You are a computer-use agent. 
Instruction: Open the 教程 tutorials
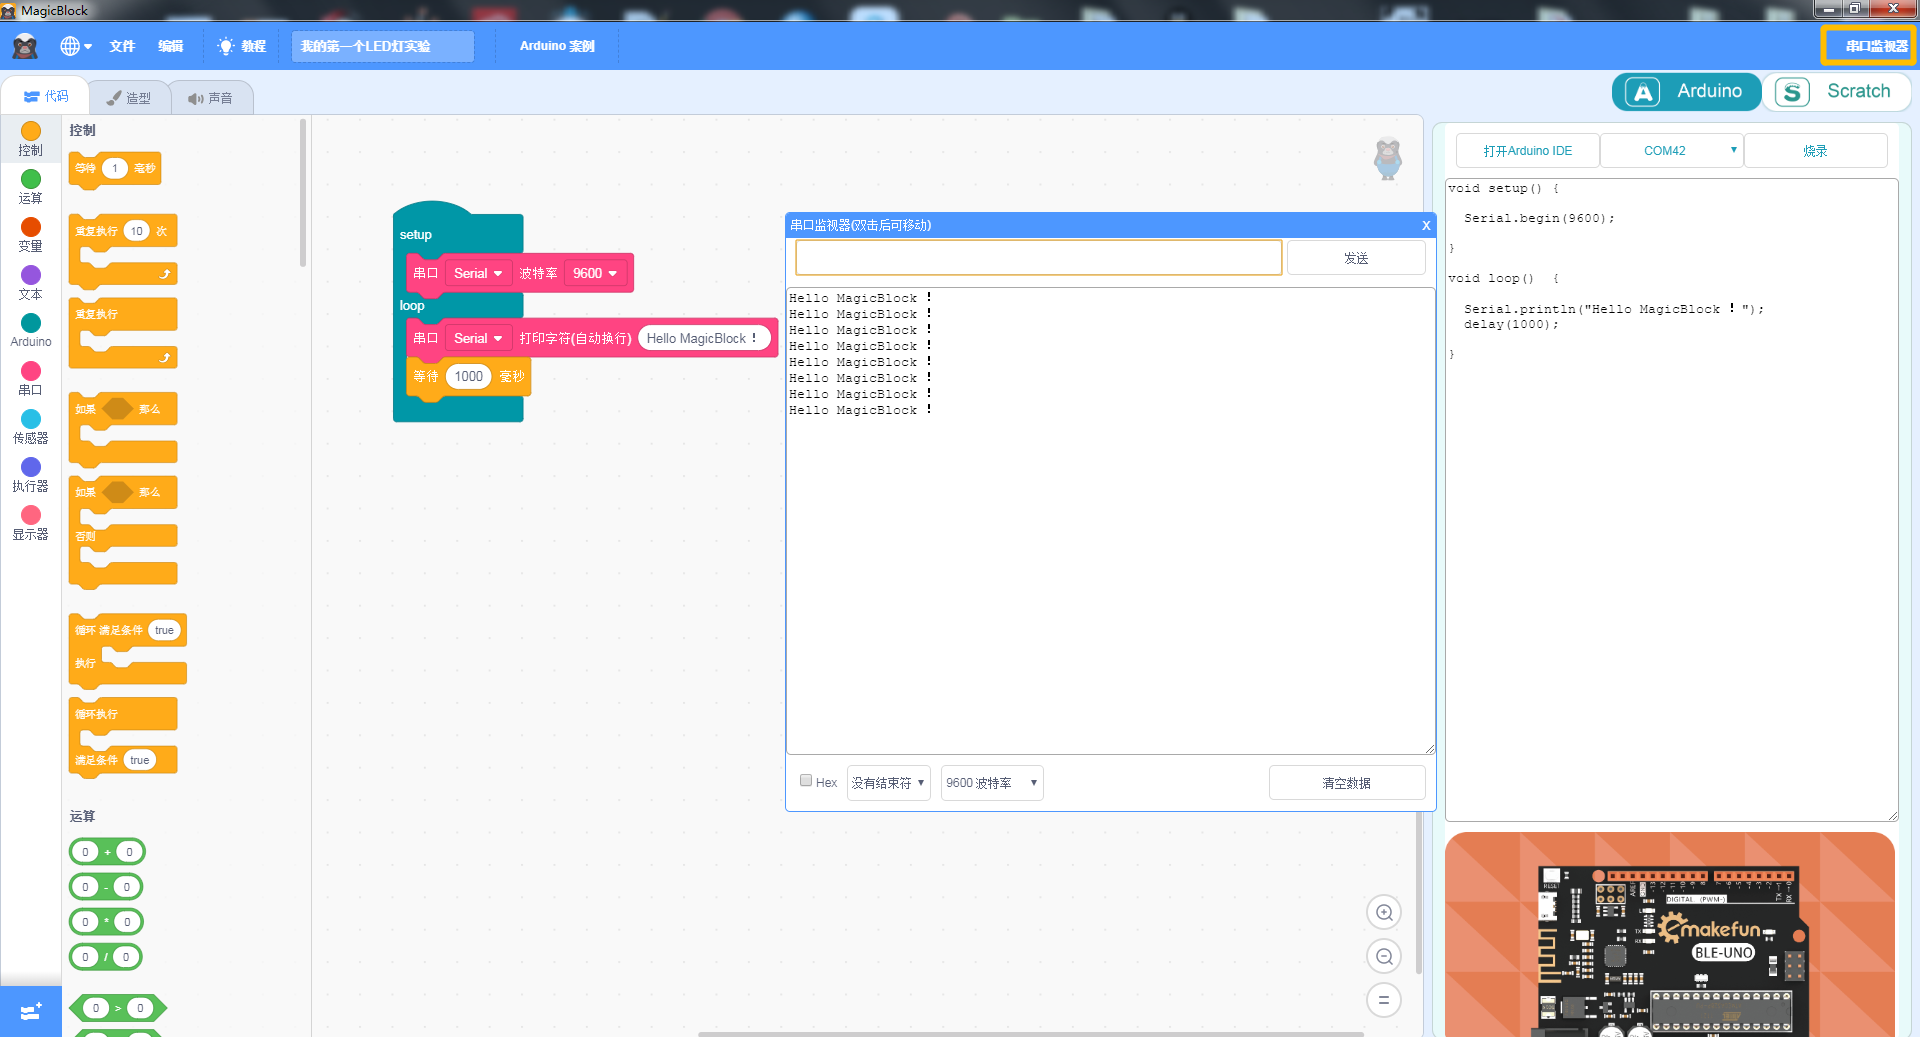(x=242, y=46)
